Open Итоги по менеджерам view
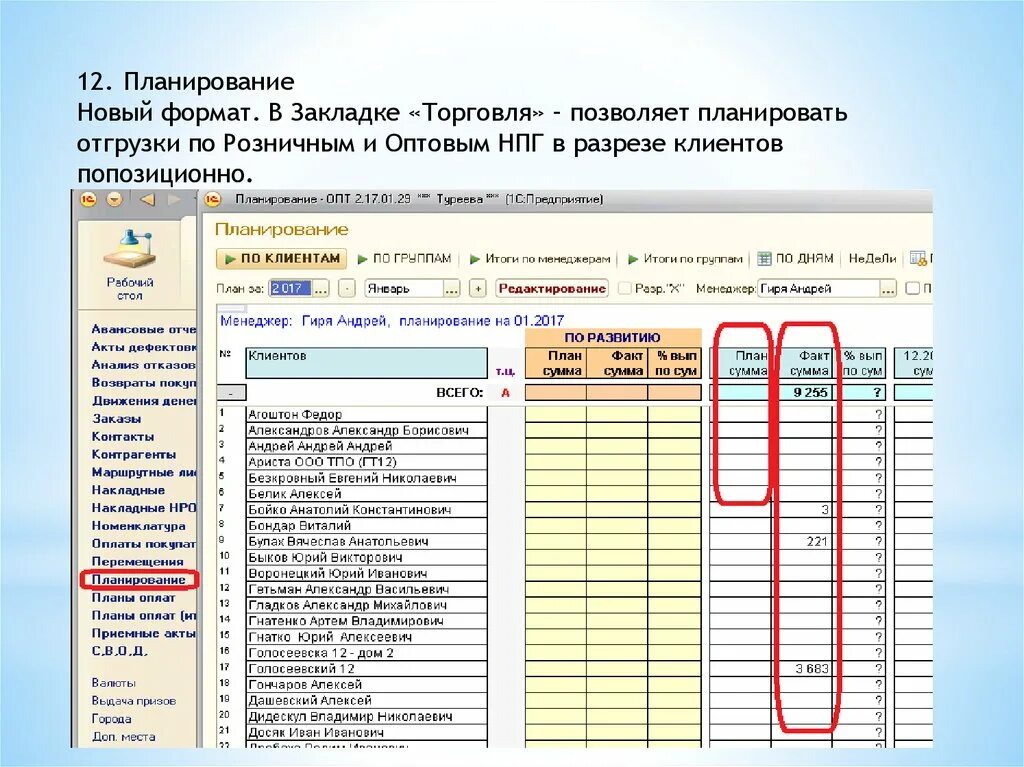The image size is (1024, 767). (x=541, y=259)
